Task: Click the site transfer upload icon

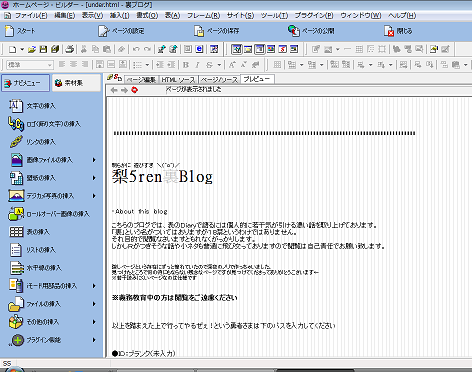Action: pos(173,49)
